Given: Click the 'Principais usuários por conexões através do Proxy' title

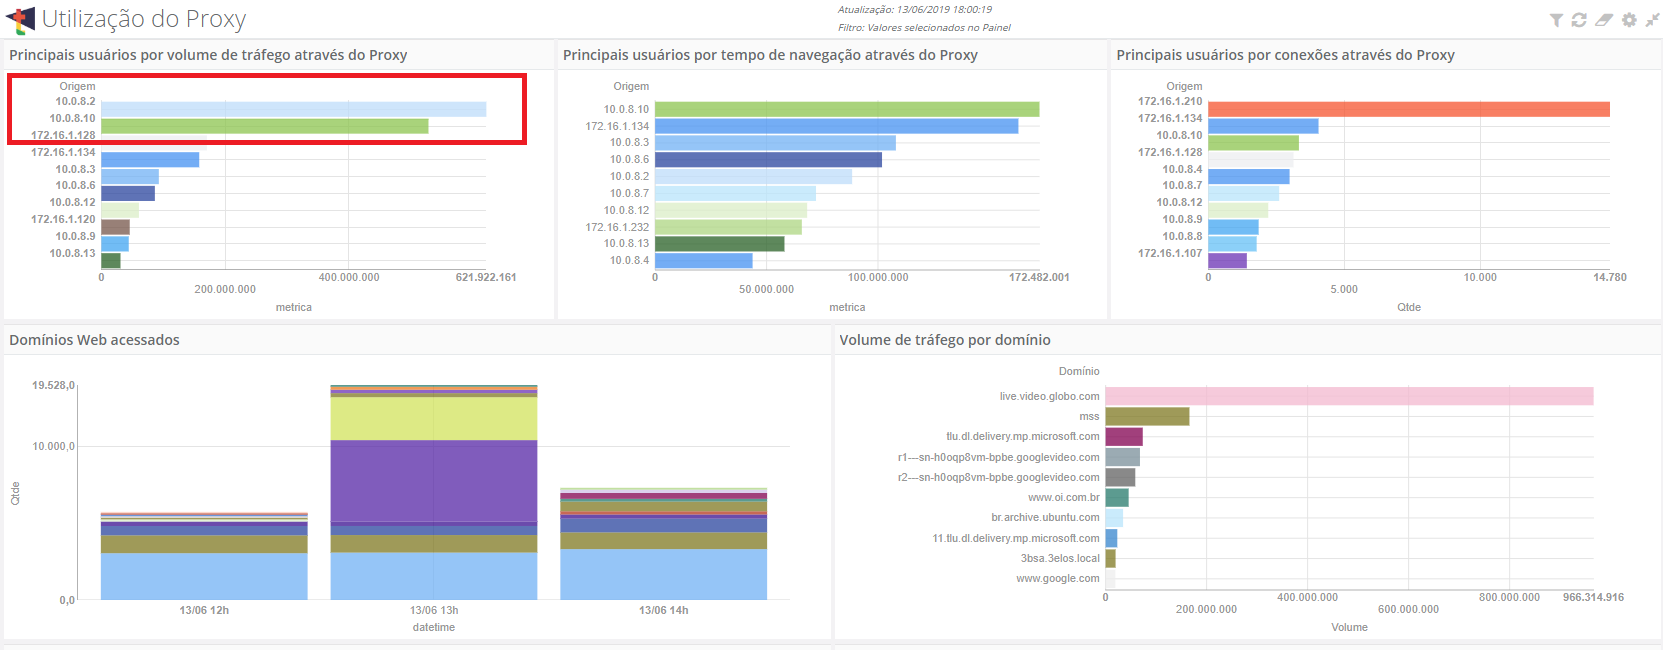Looking at the screenshot, I should coord(1285,55).
